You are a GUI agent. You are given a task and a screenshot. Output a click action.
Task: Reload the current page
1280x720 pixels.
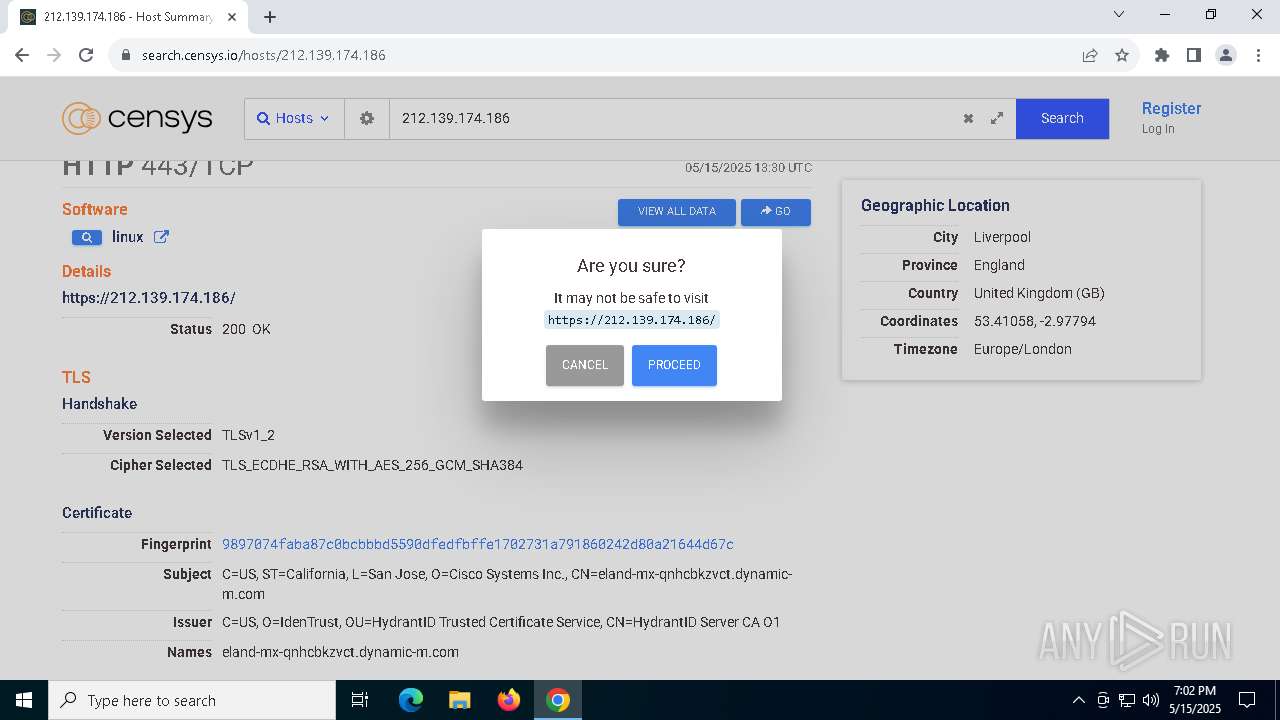point(86,55)
